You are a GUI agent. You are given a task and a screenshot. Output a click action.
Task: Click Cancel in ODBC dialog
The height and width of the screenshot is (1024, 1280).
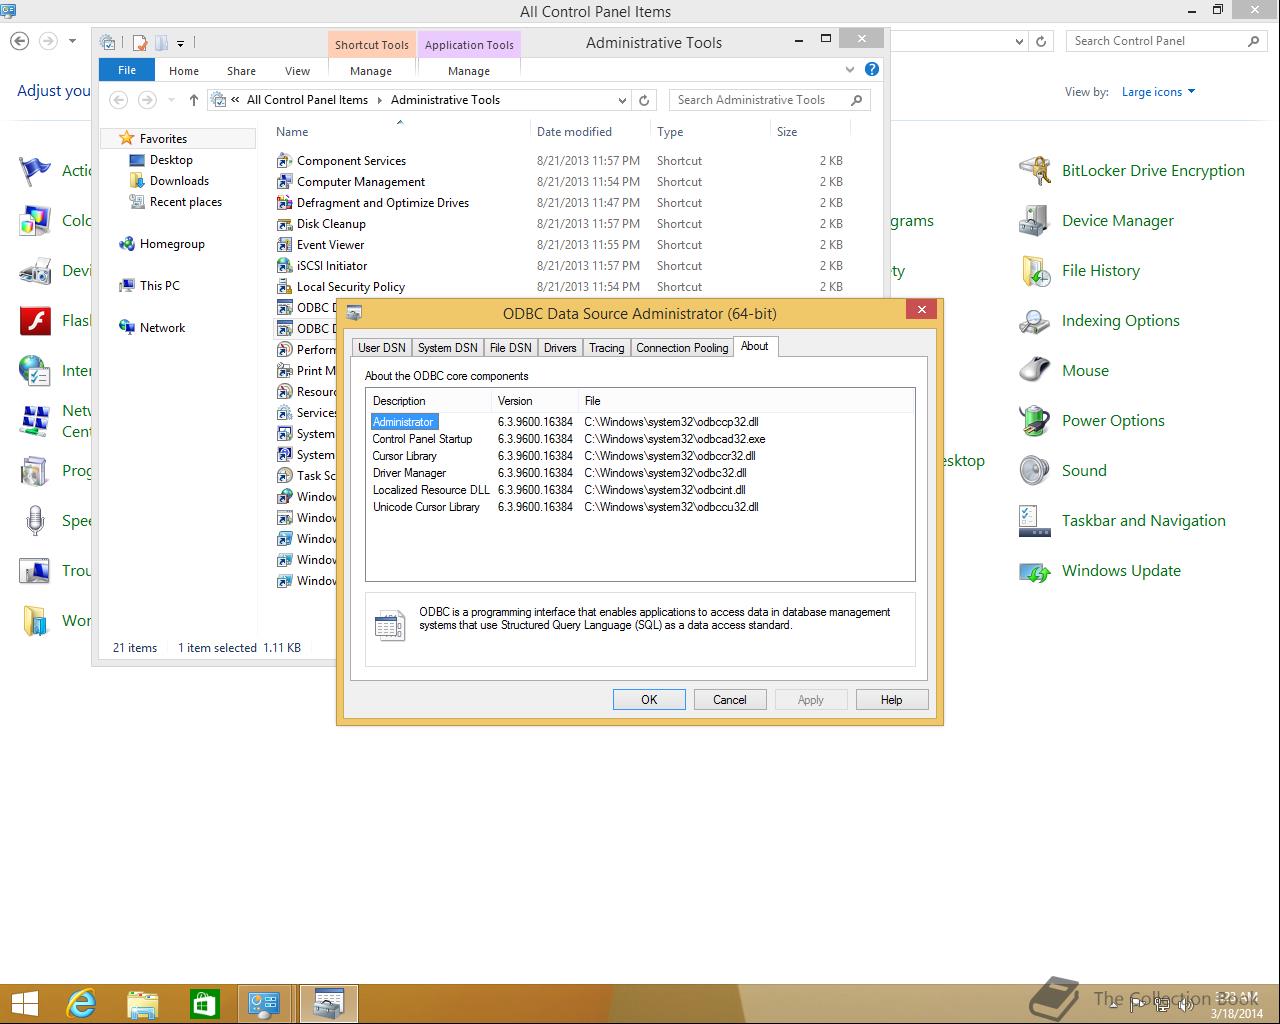[x=730, y=700]
